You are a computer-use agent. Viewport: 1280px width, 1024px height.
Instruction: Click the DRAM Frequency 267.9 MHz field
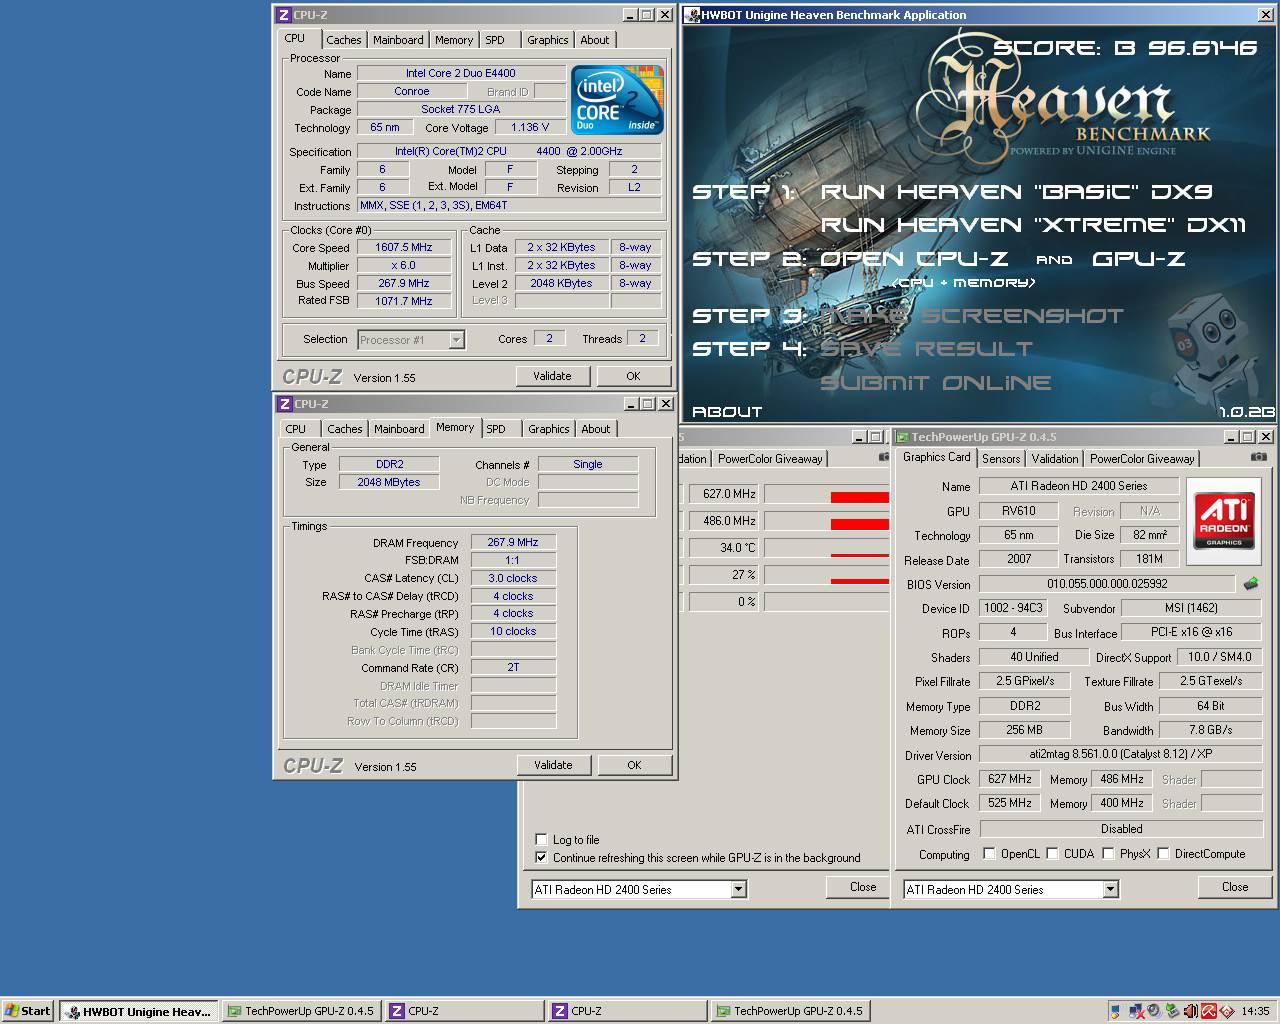pos(513,543)
